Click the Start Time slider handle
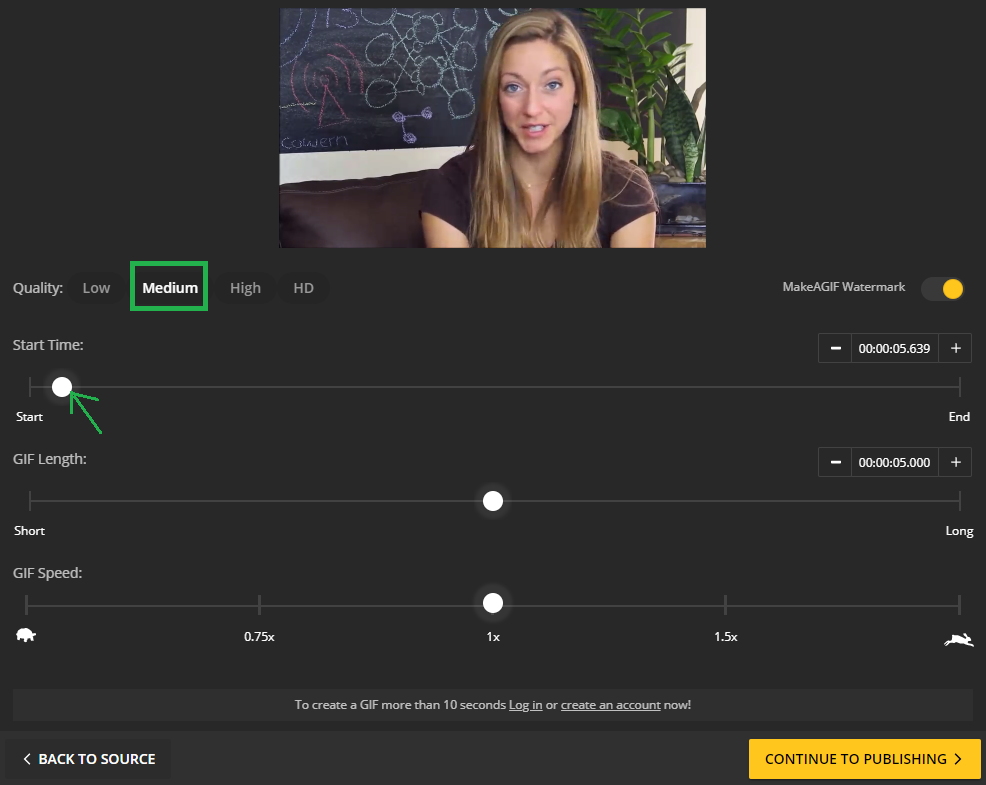Screen dimensions: 986x785 (x=62, y=387)
